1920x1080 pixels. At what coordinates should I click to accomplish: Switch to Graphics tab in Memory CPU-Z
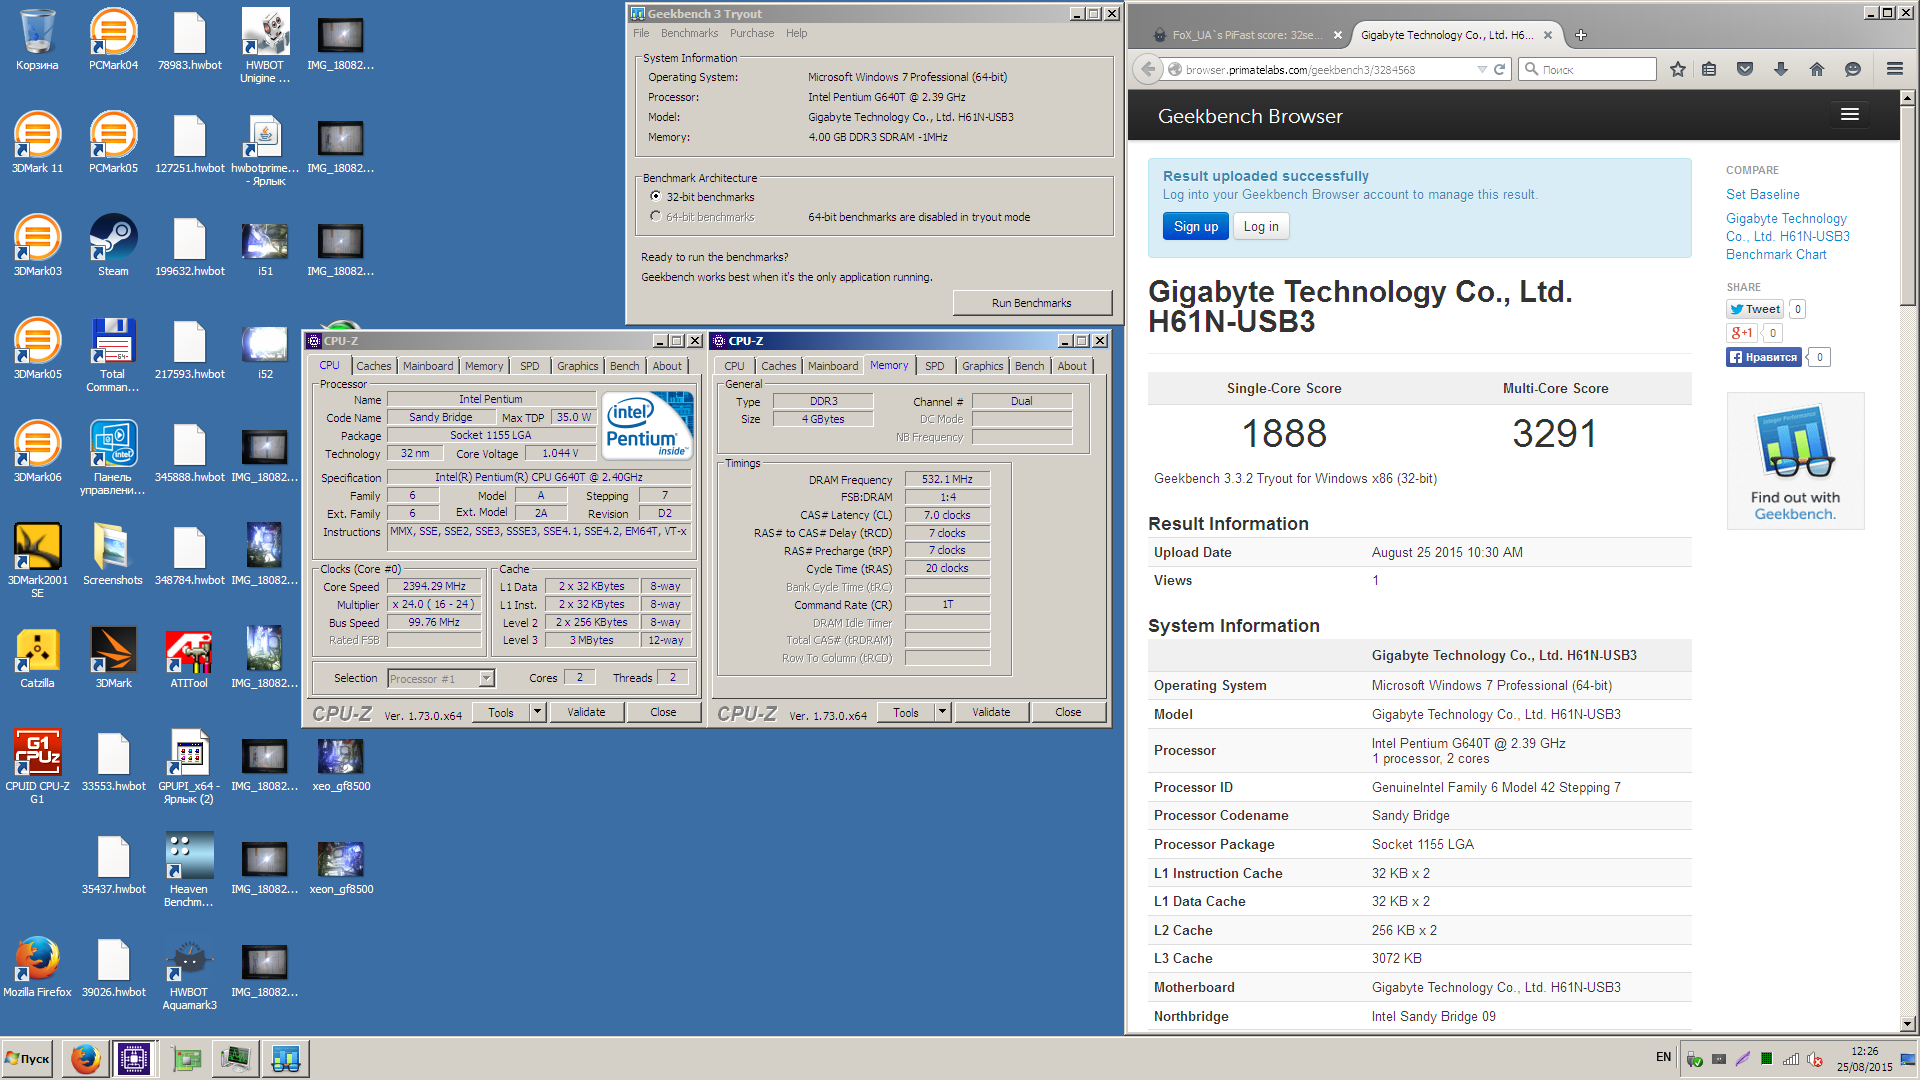982,366
